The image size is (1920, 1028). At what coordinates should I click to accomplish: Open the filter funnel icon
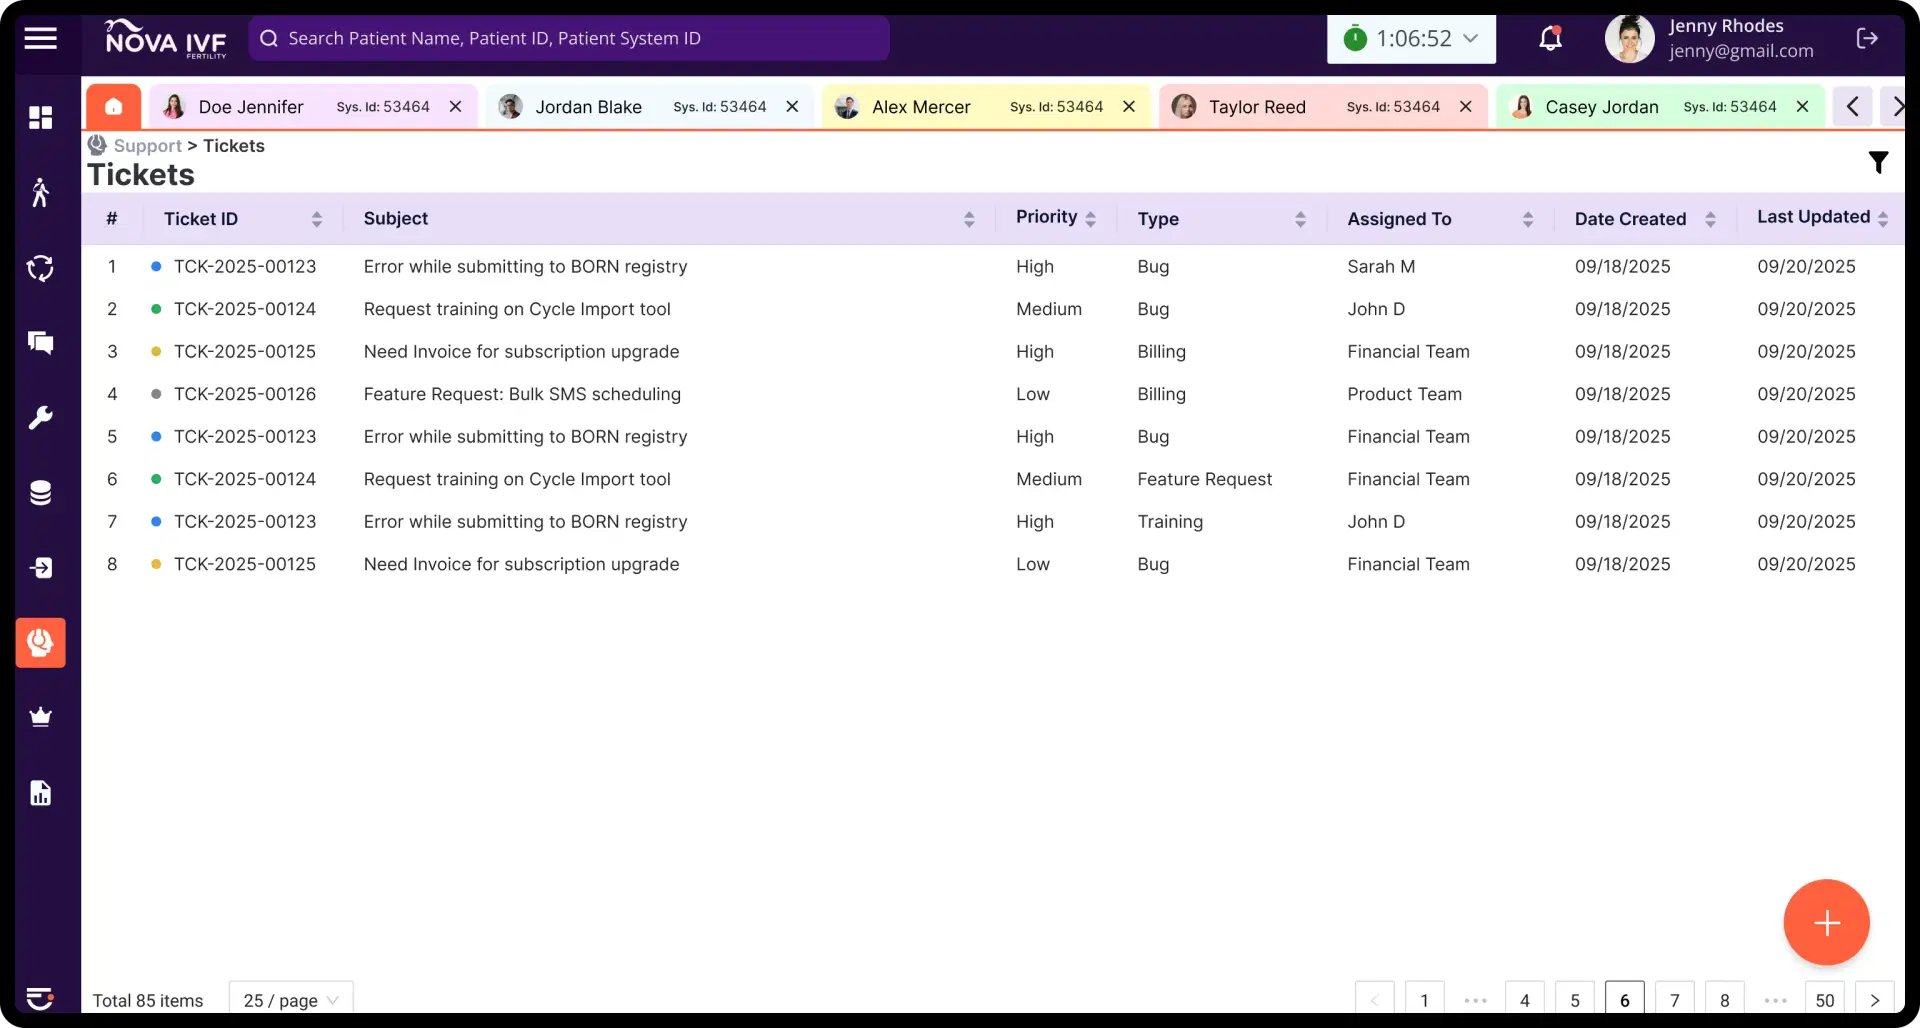[1878, 162]
